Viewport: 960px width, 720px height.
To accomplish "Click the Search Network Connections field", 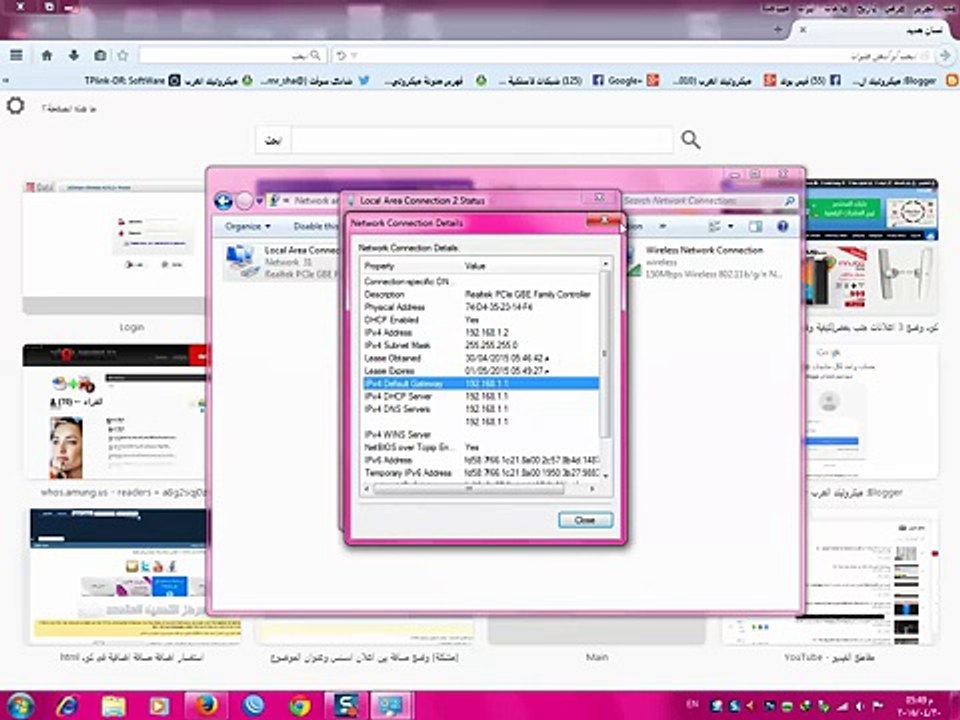I will pyautogui.click(x=709, y=201).
